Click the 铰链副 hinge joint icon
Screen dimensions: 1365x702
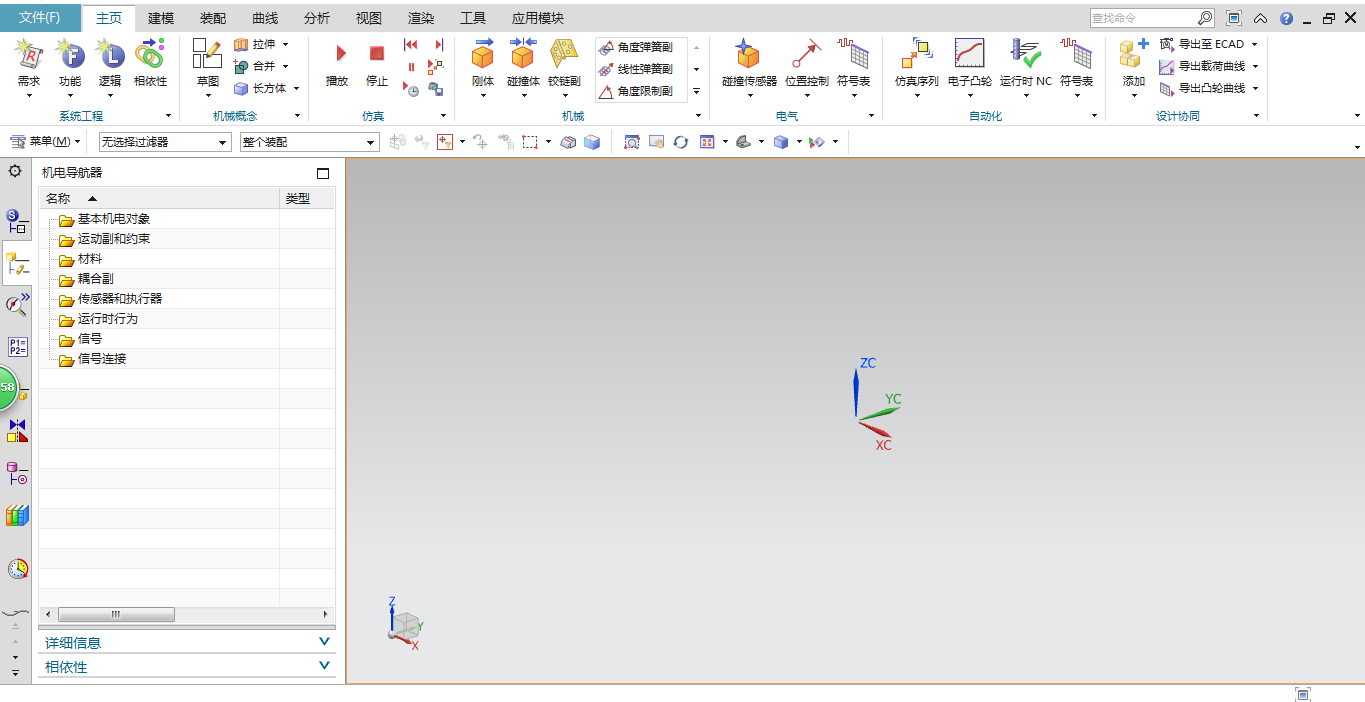coord(564,56)
